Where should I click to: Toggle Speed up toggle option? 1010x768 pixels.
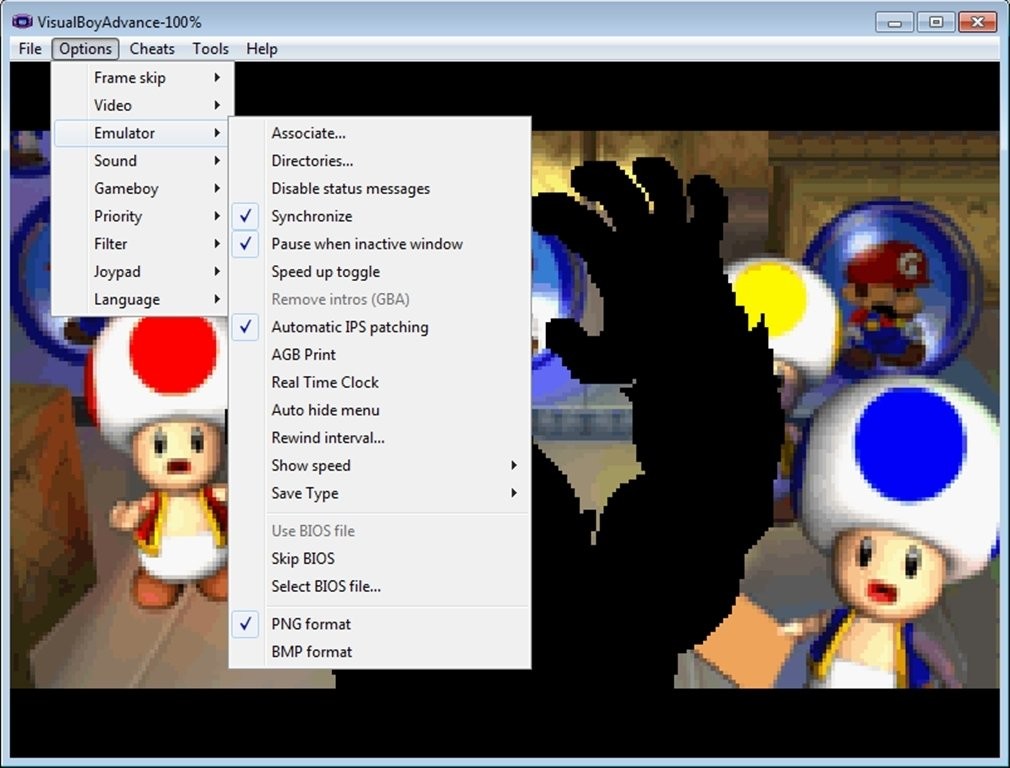[380, 271]
